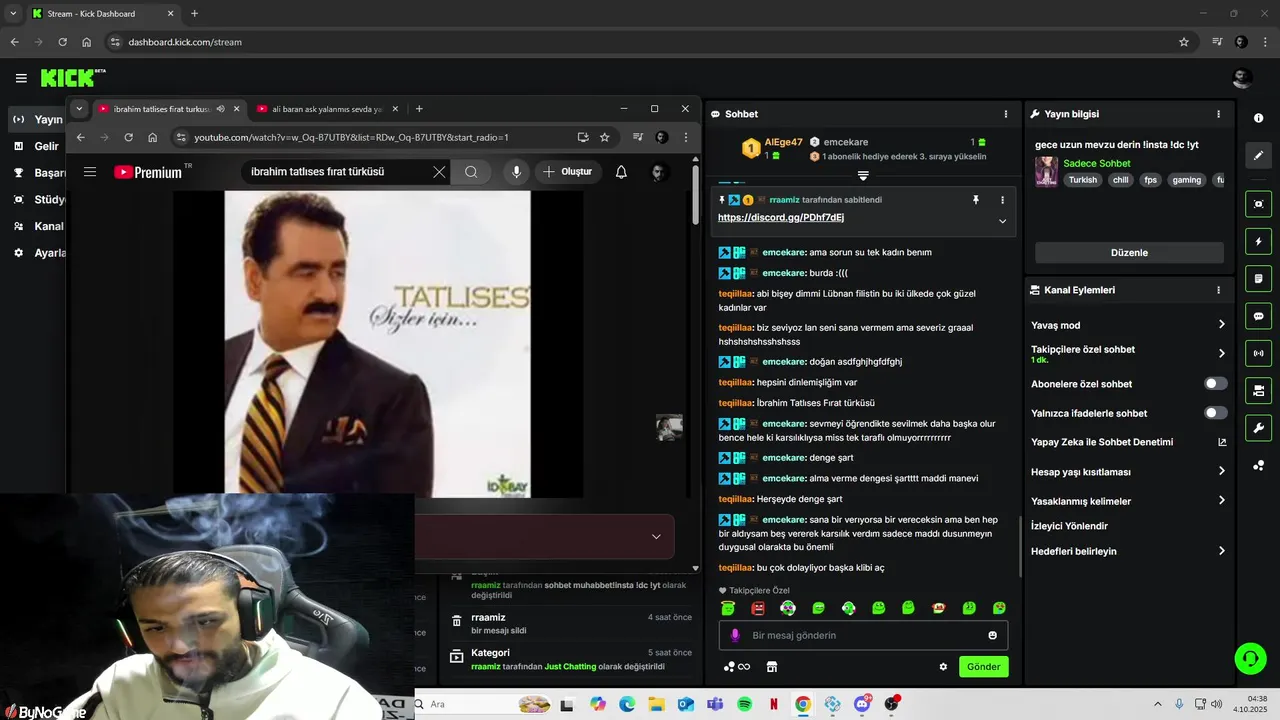Screen dimensions: 1280x720
Task: Click YouTube search magnifier button
Action: (471, 172)
